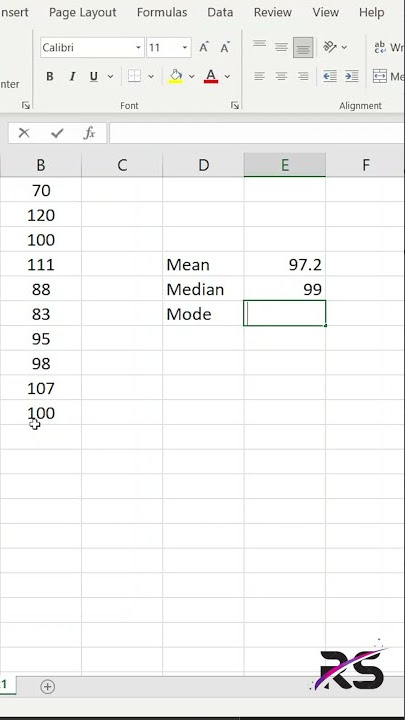Add a new sheet with plus button
405x720 pixels.
tap(47, 686)
